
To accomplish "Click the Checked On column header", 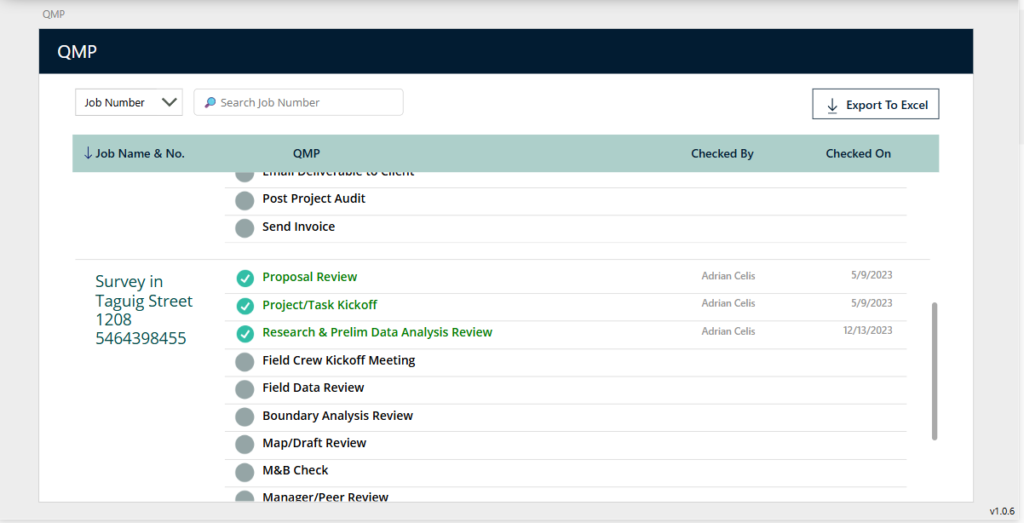I will tap(858, 153).
